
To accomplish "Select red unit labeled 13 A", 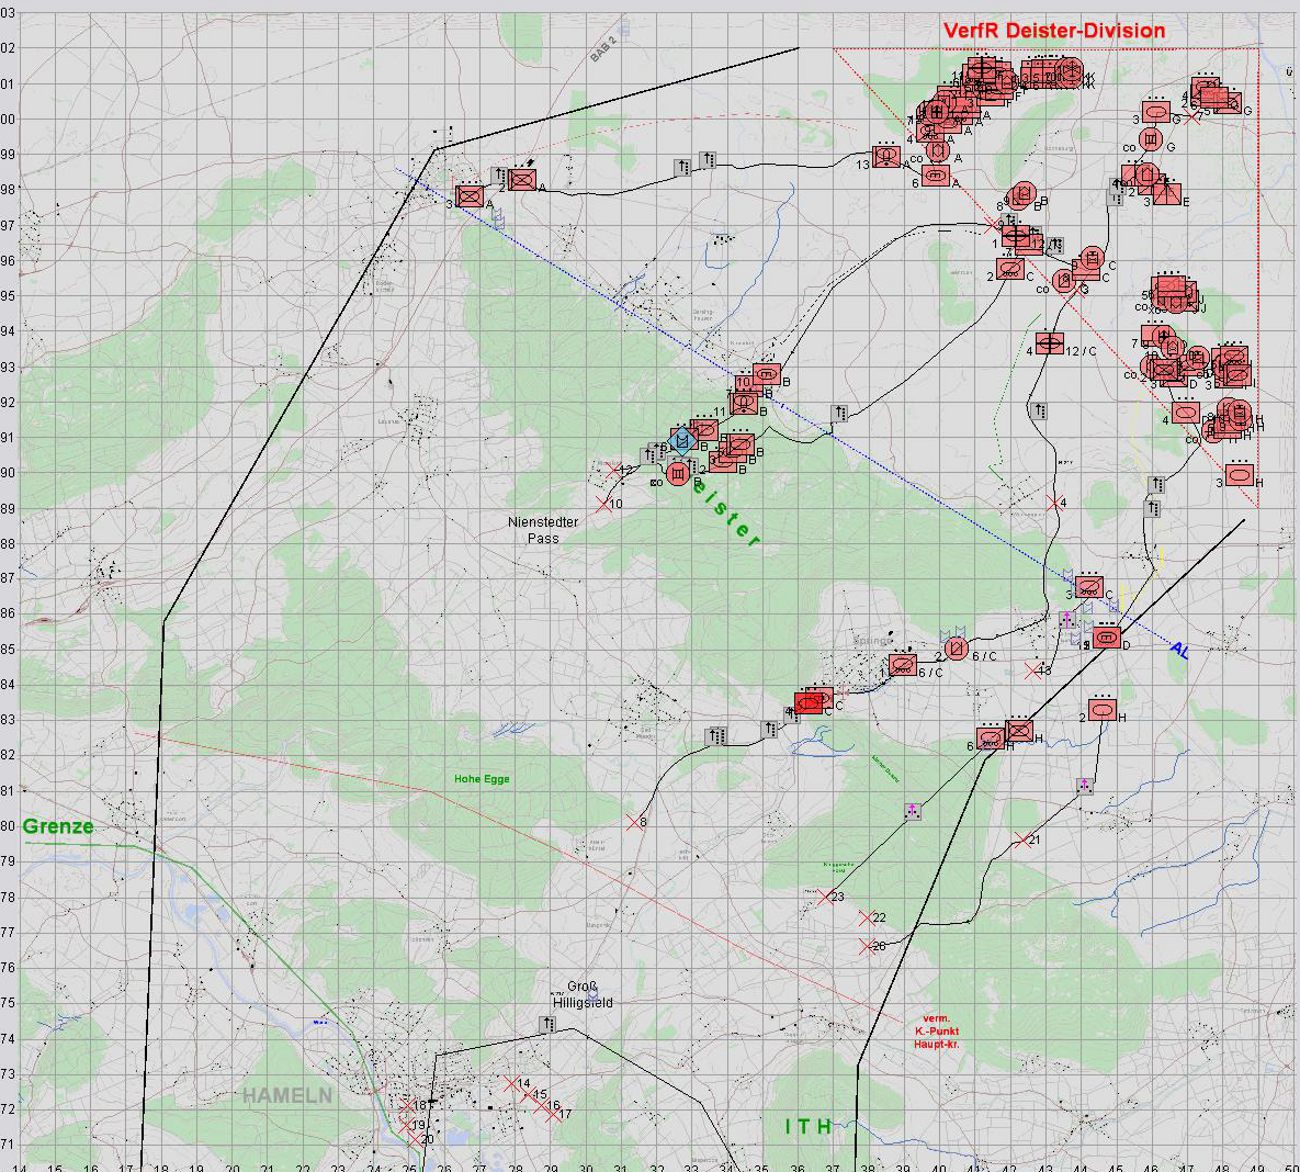I will (886, 157).
